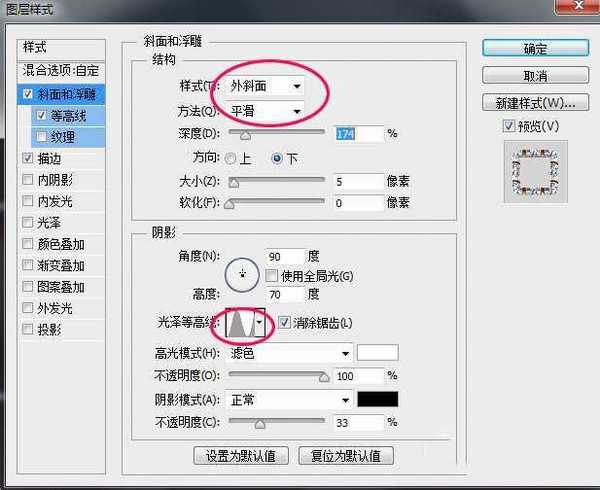The width and height of the screenshot is (600, 490).
Task: Click 设置为默认值 button
Action: pyautogui.click(x=241, y=456)
